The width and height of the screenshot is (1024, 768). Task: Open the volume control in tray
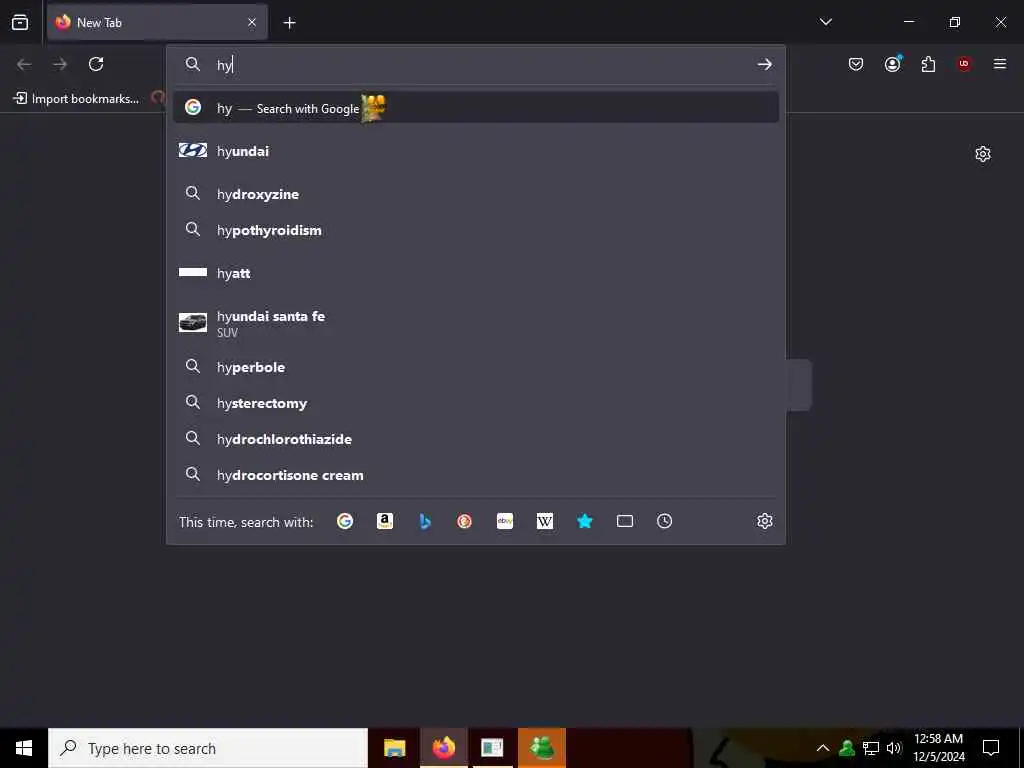[x=894, y=748]
